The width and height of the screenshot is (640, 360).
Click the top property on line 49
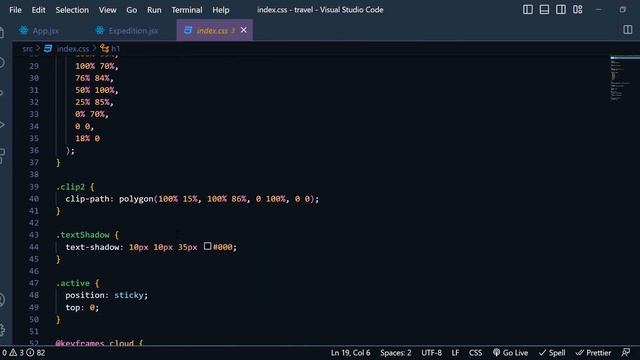(73, 307)
